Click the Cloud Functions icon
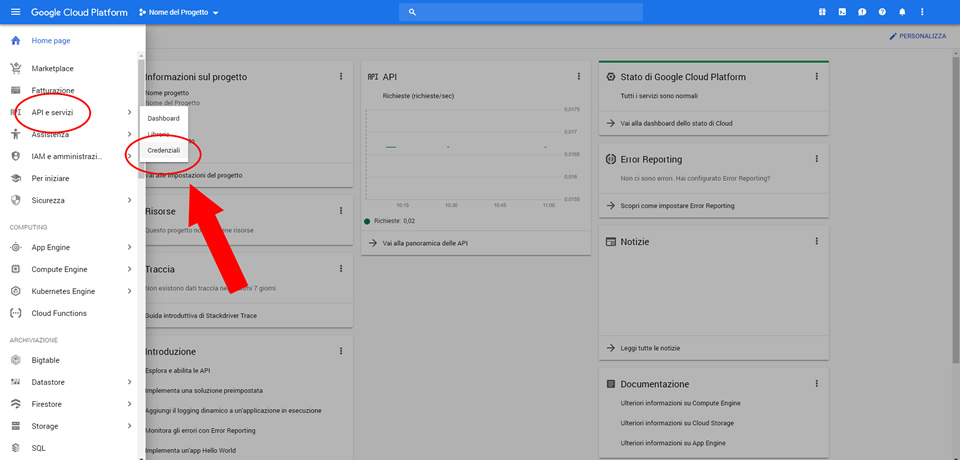Viewport: 960px width, 460px height. pos(16,314)
